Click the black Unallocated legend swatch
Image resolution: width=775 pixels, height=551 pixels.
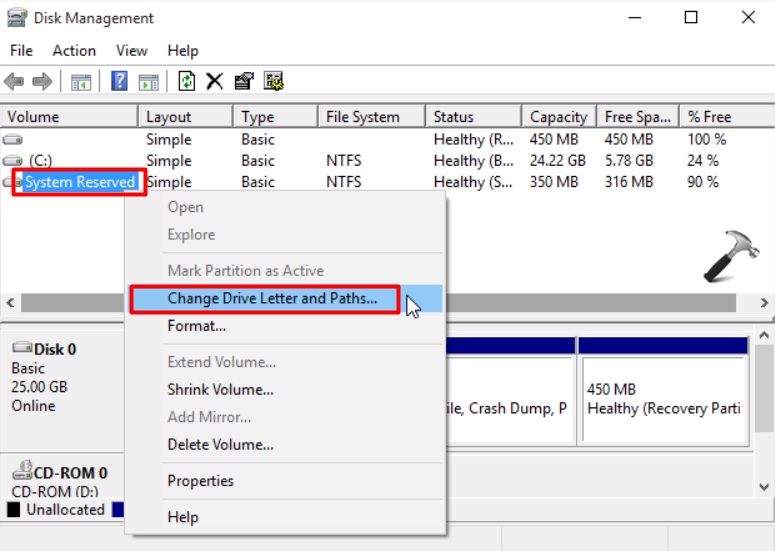14,509
